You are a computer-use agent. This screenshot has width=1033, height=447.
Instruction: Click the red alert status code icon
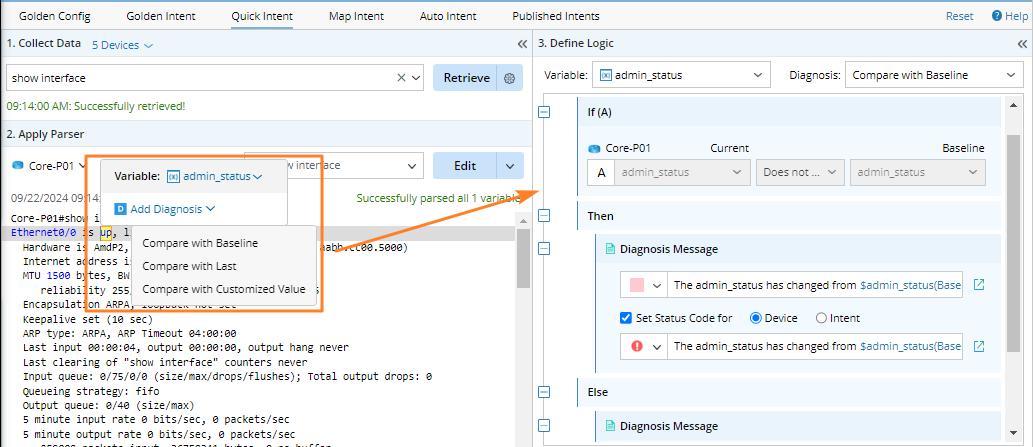click(636, 346)
